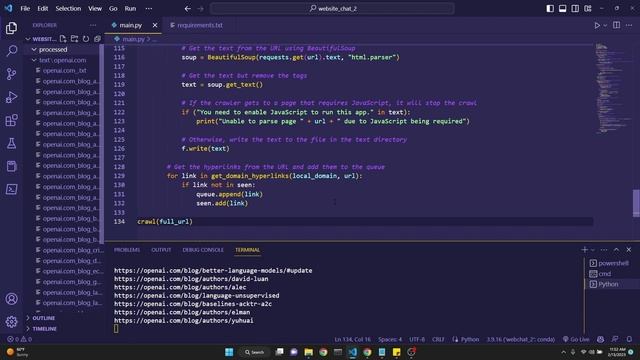Open openai.com_.txt file in Explorer
The height and width of the screenshot is (360, 640).
(x=64, y=71)
